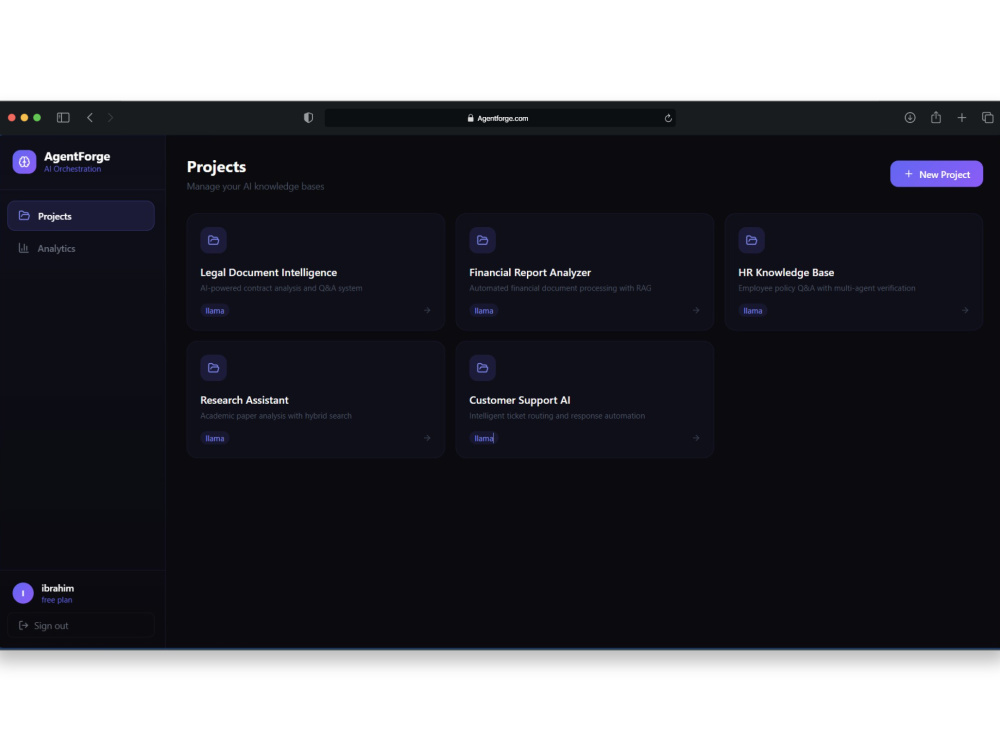This screenshot has height=750, width=1000.
Task: Click the ibrahim user avatar
Action: pos(23,593)
